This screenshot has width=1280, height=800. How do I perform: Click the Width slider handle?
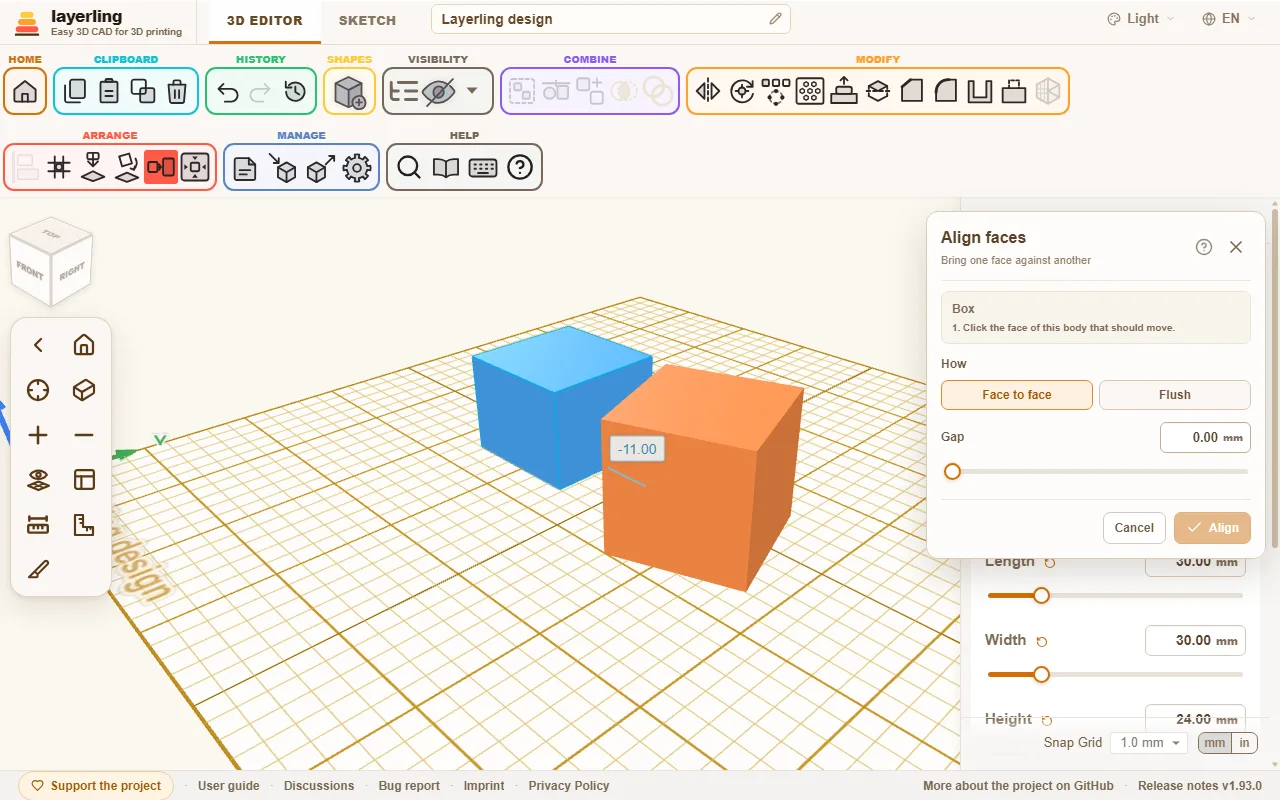click(x=1041, y=675)
